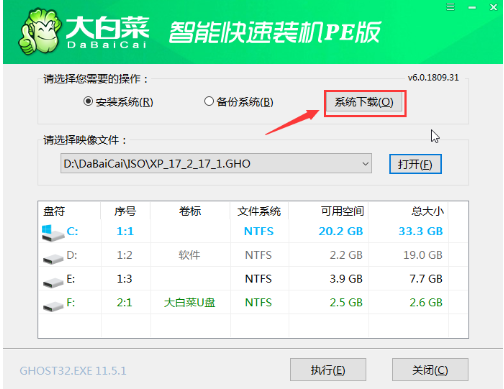Click the XP_17_2_17_1.GHO path combo box

click(x=216, y=164)
